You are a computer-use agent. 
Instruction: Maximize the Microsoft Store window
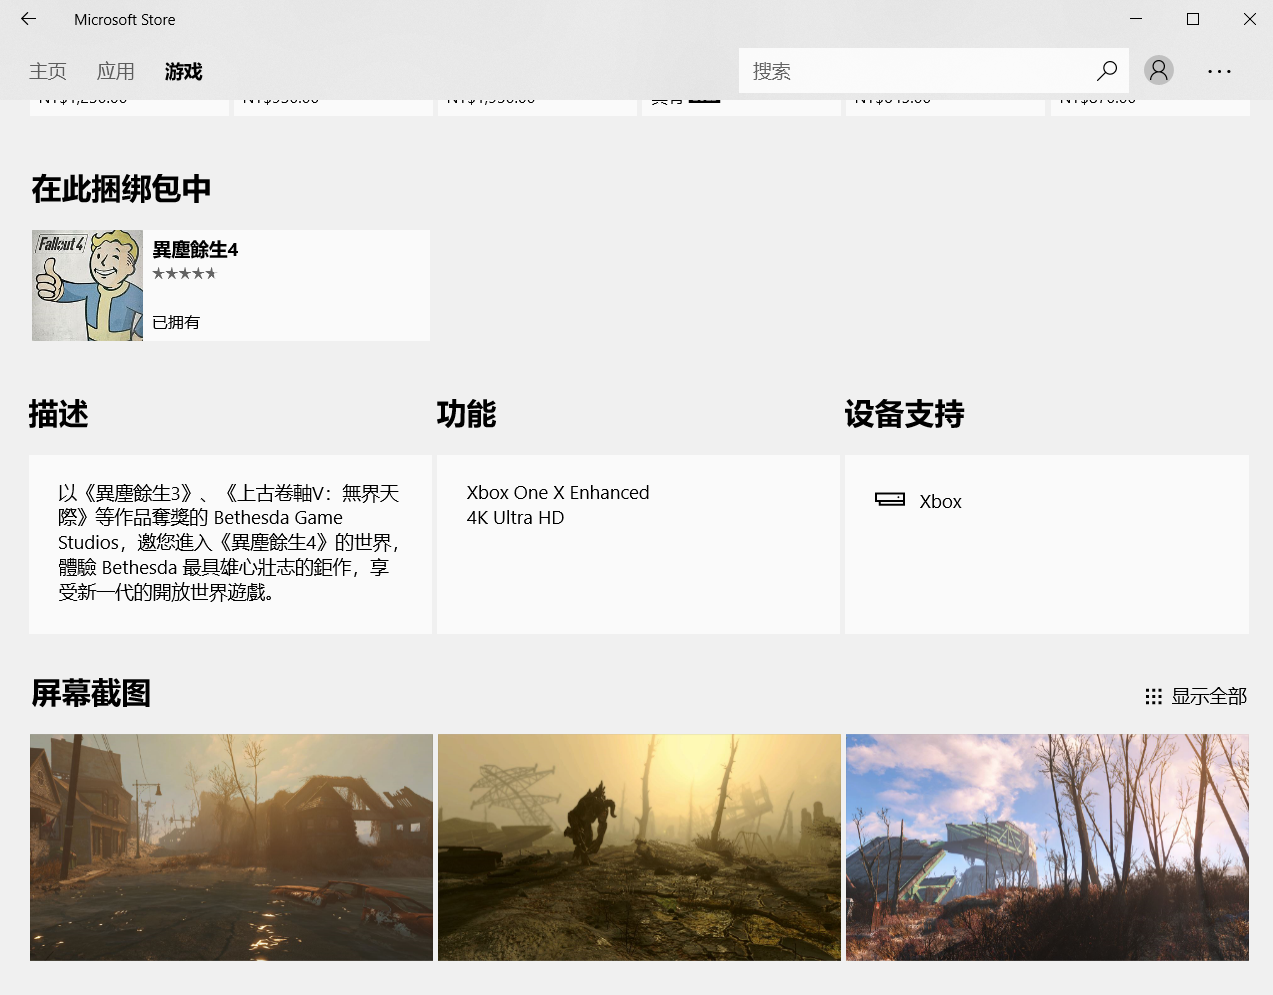pos(1193,19)
